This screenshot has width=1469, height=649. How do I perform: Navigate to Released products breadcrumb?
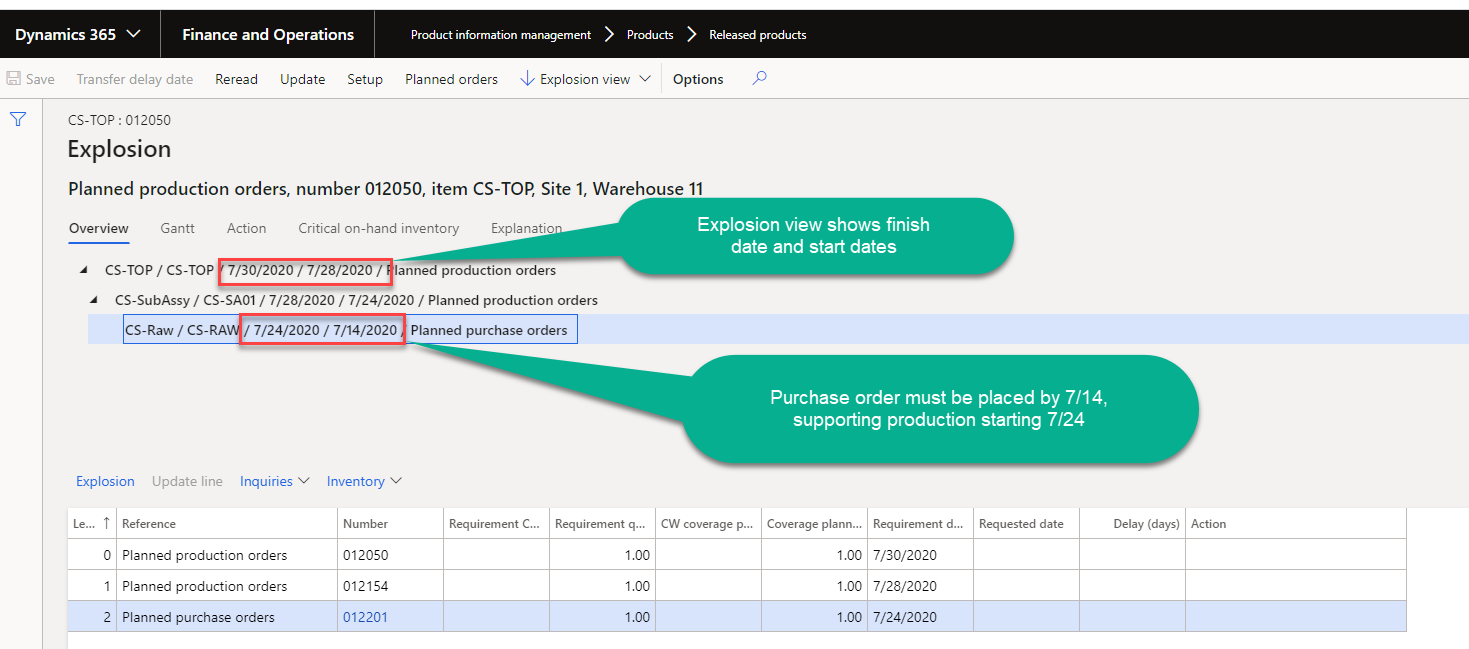[x=757, y=34]
